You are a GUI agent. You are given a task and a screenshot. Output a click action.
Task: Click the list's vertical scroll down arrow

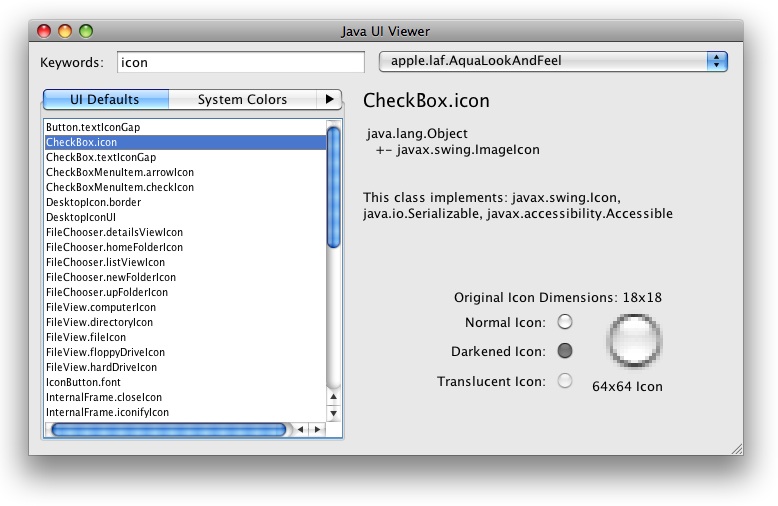pos(333,413)
